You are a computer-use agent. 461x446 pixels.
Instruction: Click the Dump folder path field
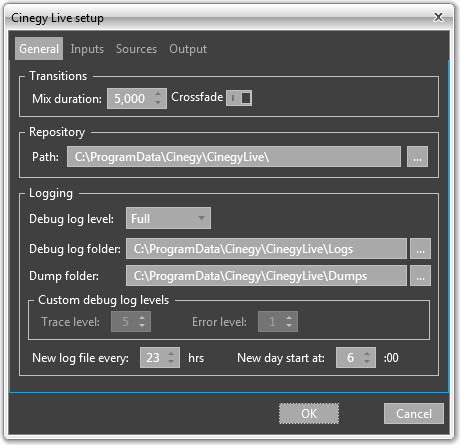tap(266, 276)
